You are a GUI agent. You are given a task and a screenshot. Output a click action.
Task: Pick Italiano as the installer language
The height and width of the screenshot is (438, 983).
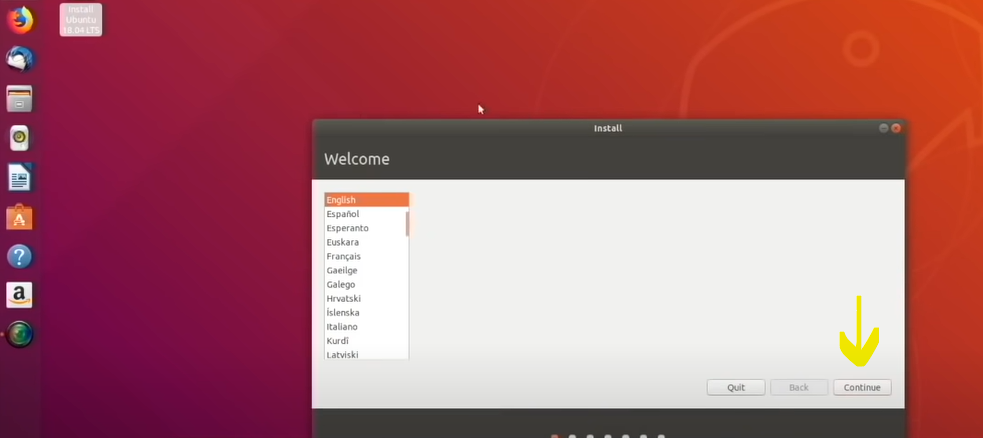pos(367,327)
